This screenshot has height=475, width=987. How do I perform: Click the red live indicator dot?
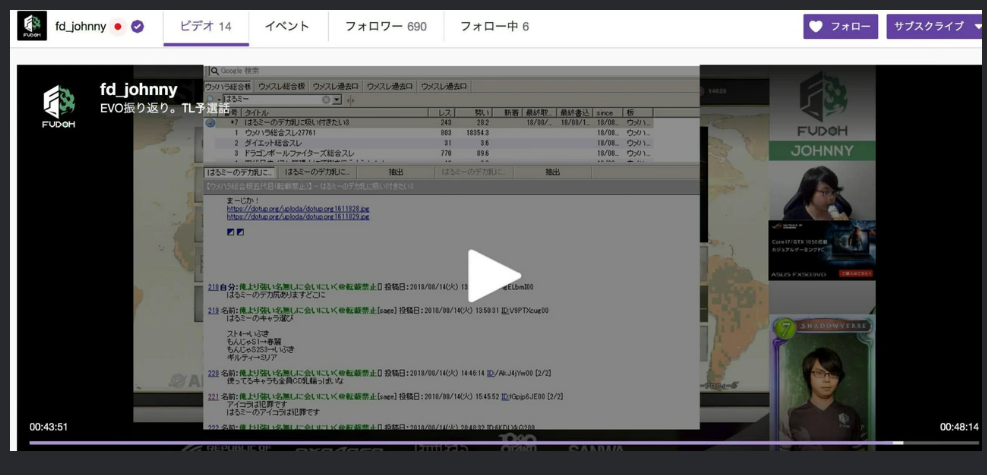point(118,27)
